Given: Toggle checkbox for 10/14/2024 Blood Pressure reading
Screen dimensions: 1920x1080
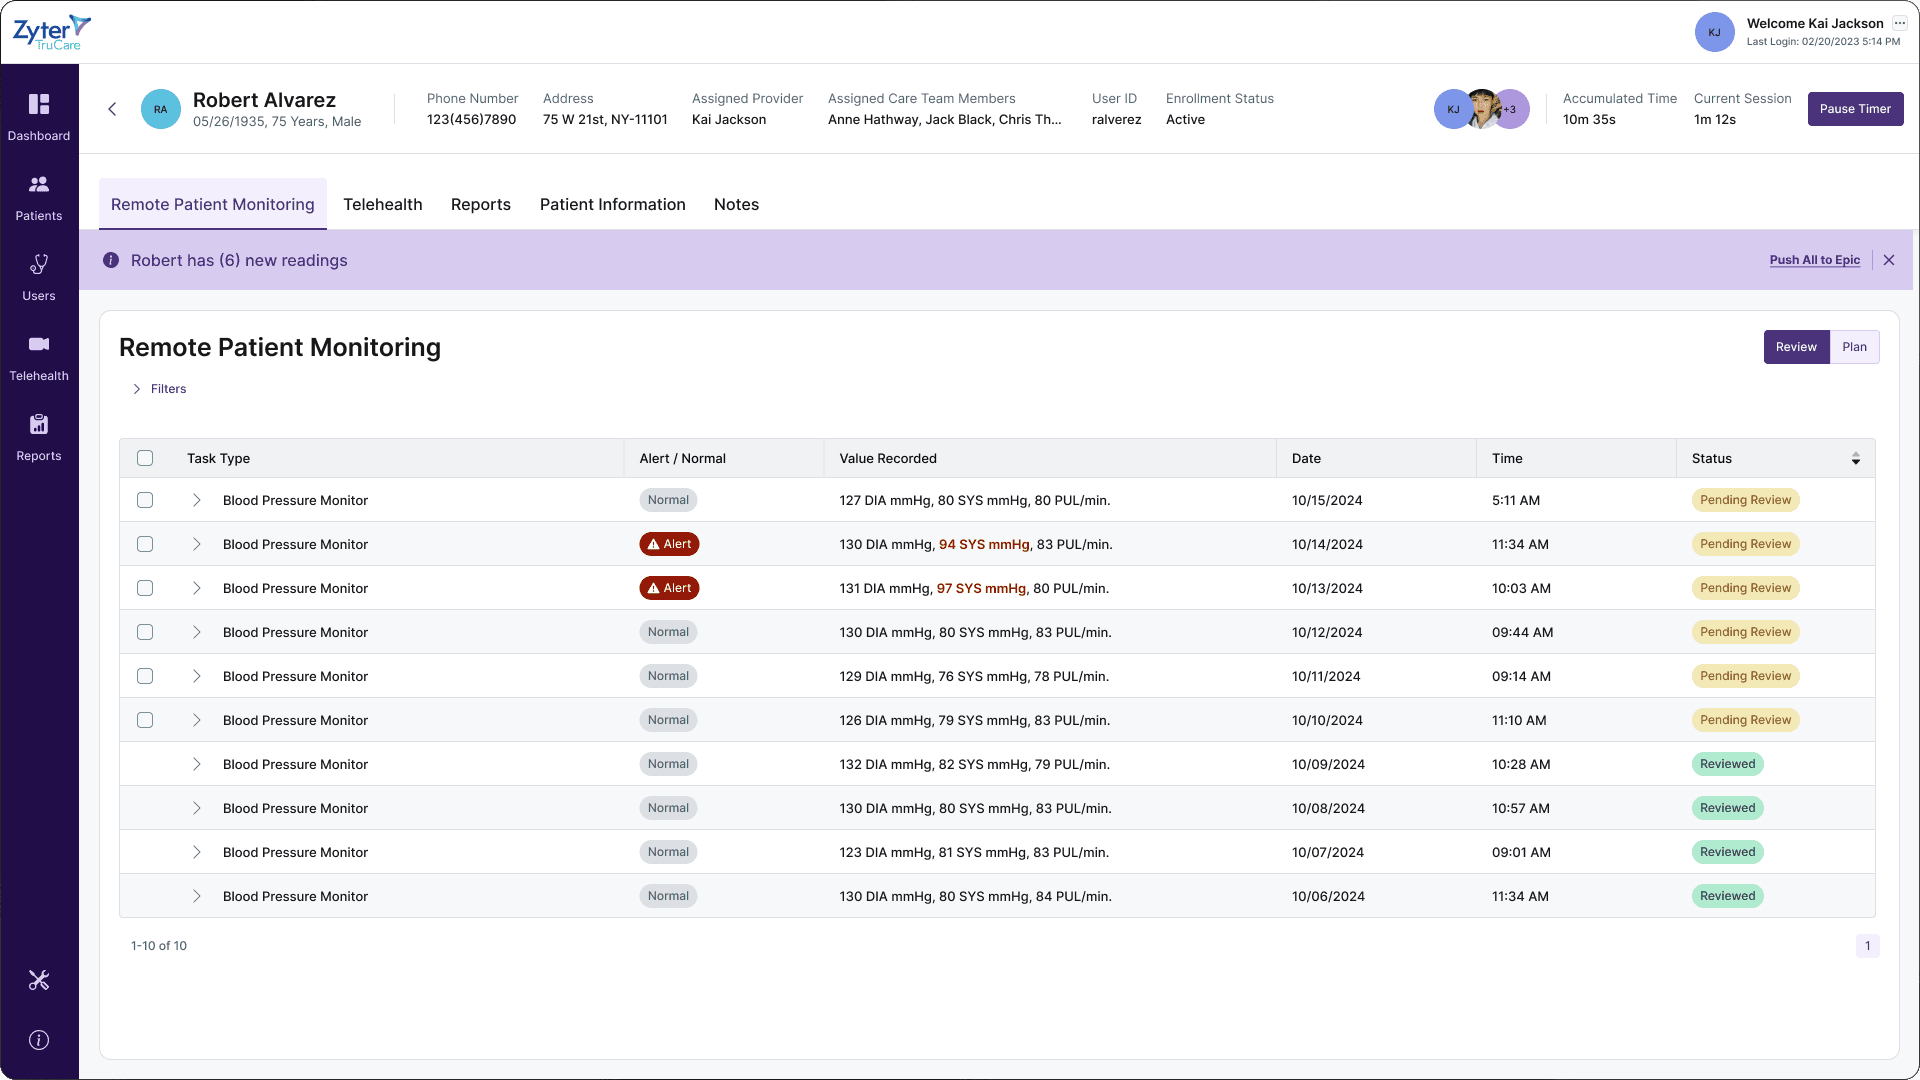Looking at the screenshot, I should (x=145, y=543).
